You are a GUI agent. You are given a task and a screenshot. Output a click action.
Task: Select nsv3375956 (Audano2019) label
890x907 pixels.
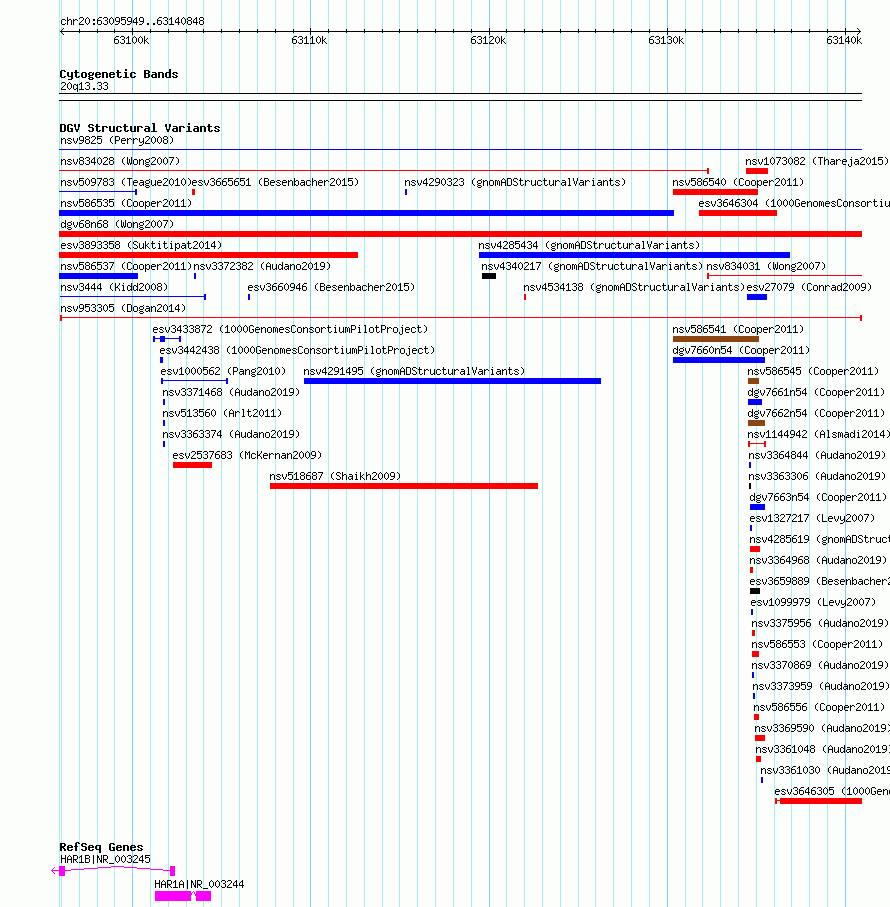pyautogui.click(x=819, y=623)
